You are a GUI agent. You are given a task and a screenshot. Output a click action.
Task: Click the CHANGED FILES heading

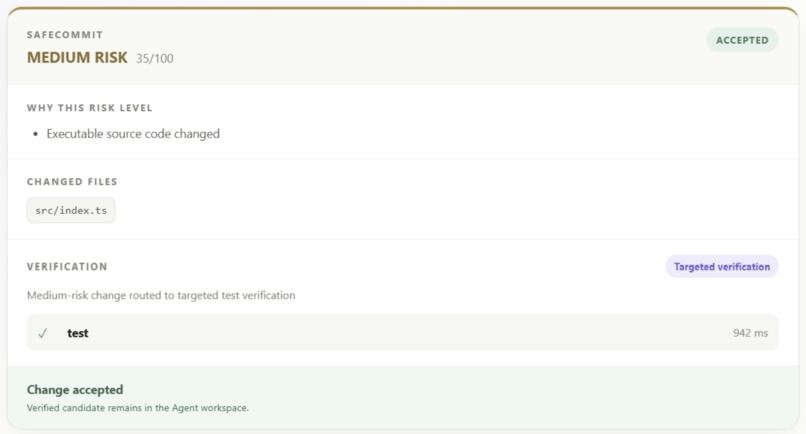pyautogui.click(x=72, y=182)
